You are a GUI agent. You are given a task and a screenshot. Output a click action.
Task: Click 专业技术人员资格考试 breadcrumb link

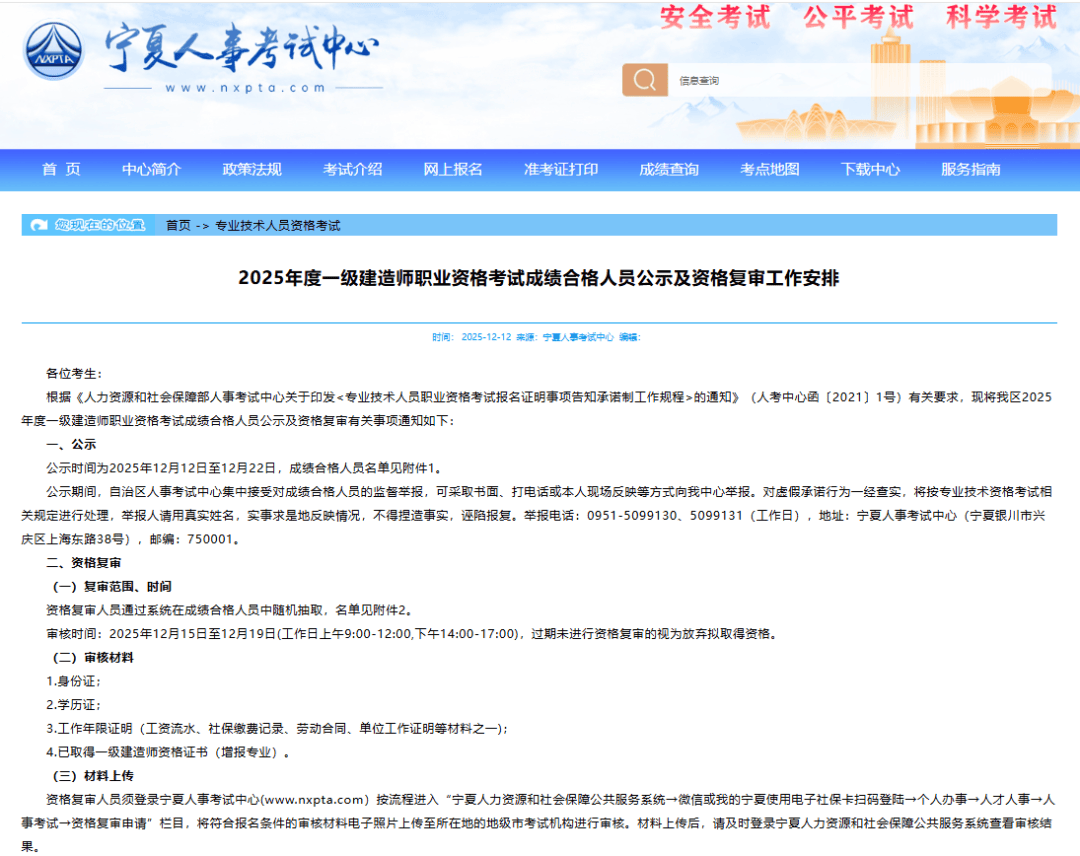point(278,225)
